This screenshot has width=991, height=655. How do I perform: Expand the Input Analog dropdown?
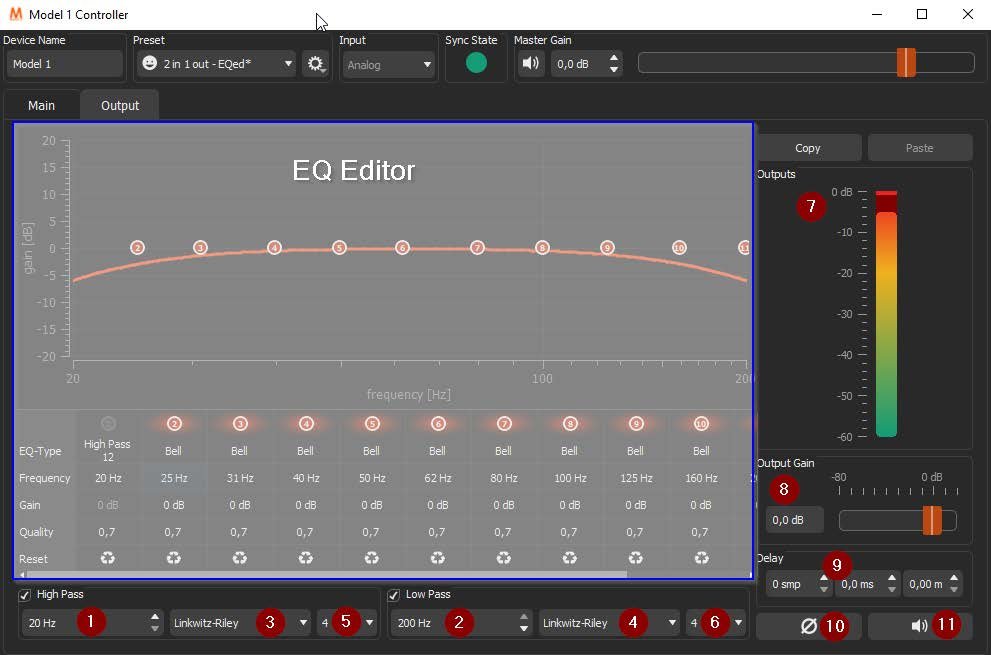(x=389, y=65)
